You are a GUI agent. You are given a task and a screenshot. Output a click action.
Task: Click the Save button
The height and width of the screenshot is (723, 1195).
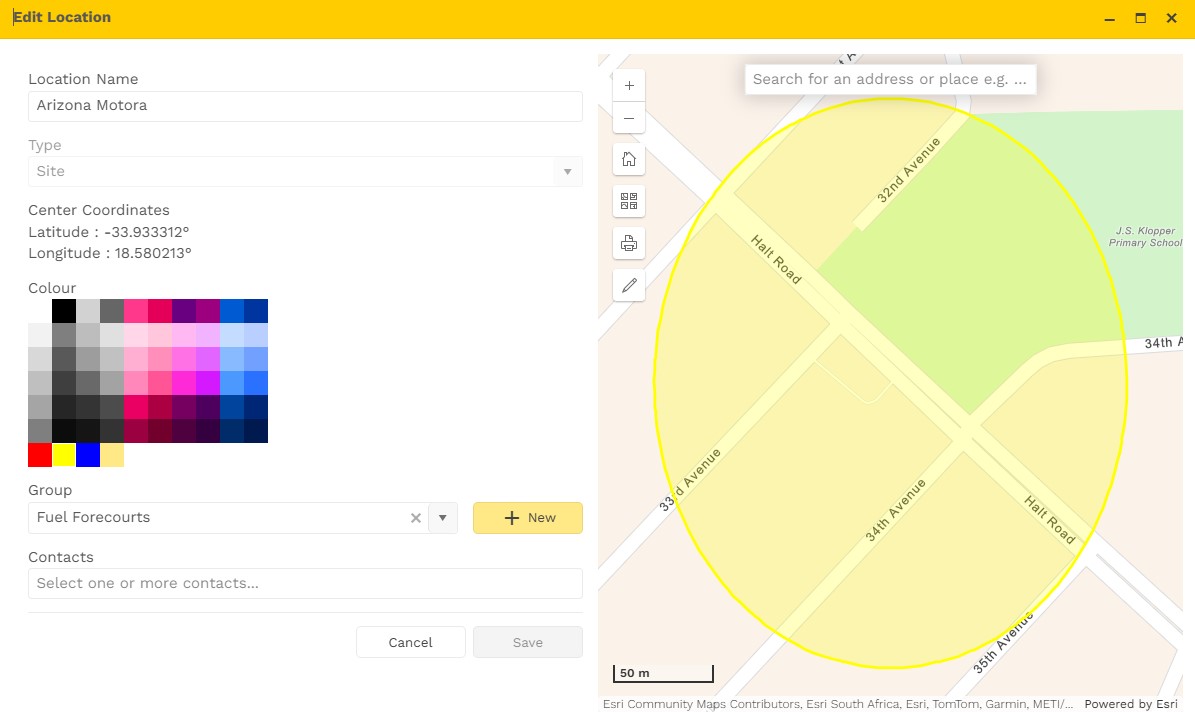(x=527, y=642)
